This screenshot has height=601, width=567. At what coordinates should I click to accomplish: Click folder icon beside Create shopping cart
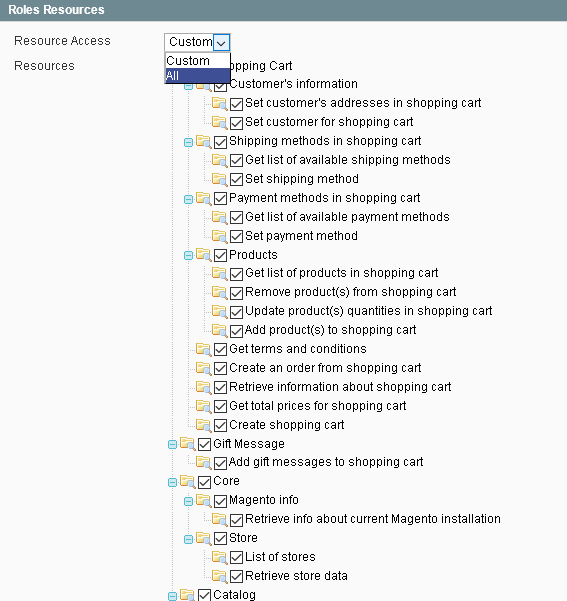point(204,425)
